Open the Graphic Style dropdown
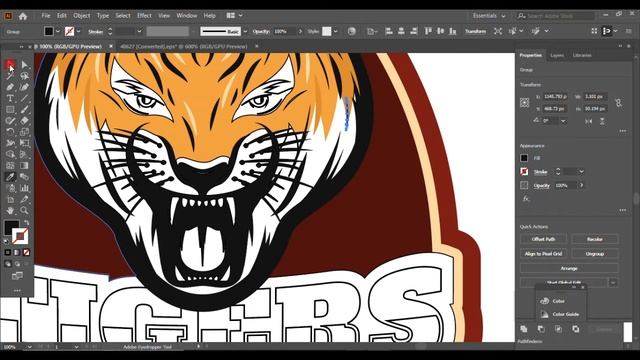 (336, 31)
